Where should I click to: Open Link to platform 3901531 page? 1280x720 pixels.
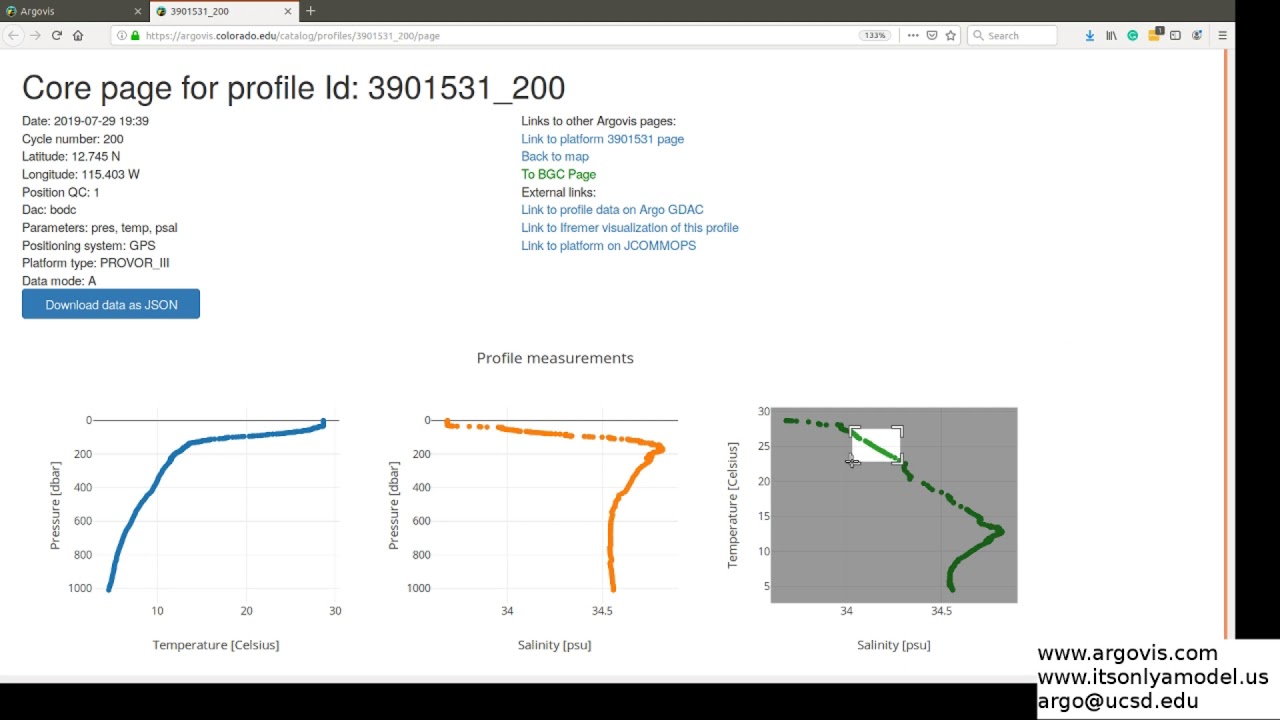click(602, 139)
